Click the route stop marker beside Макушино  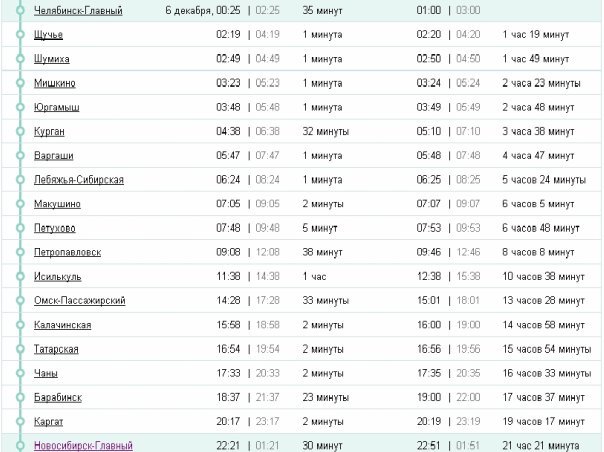[20, 204]
